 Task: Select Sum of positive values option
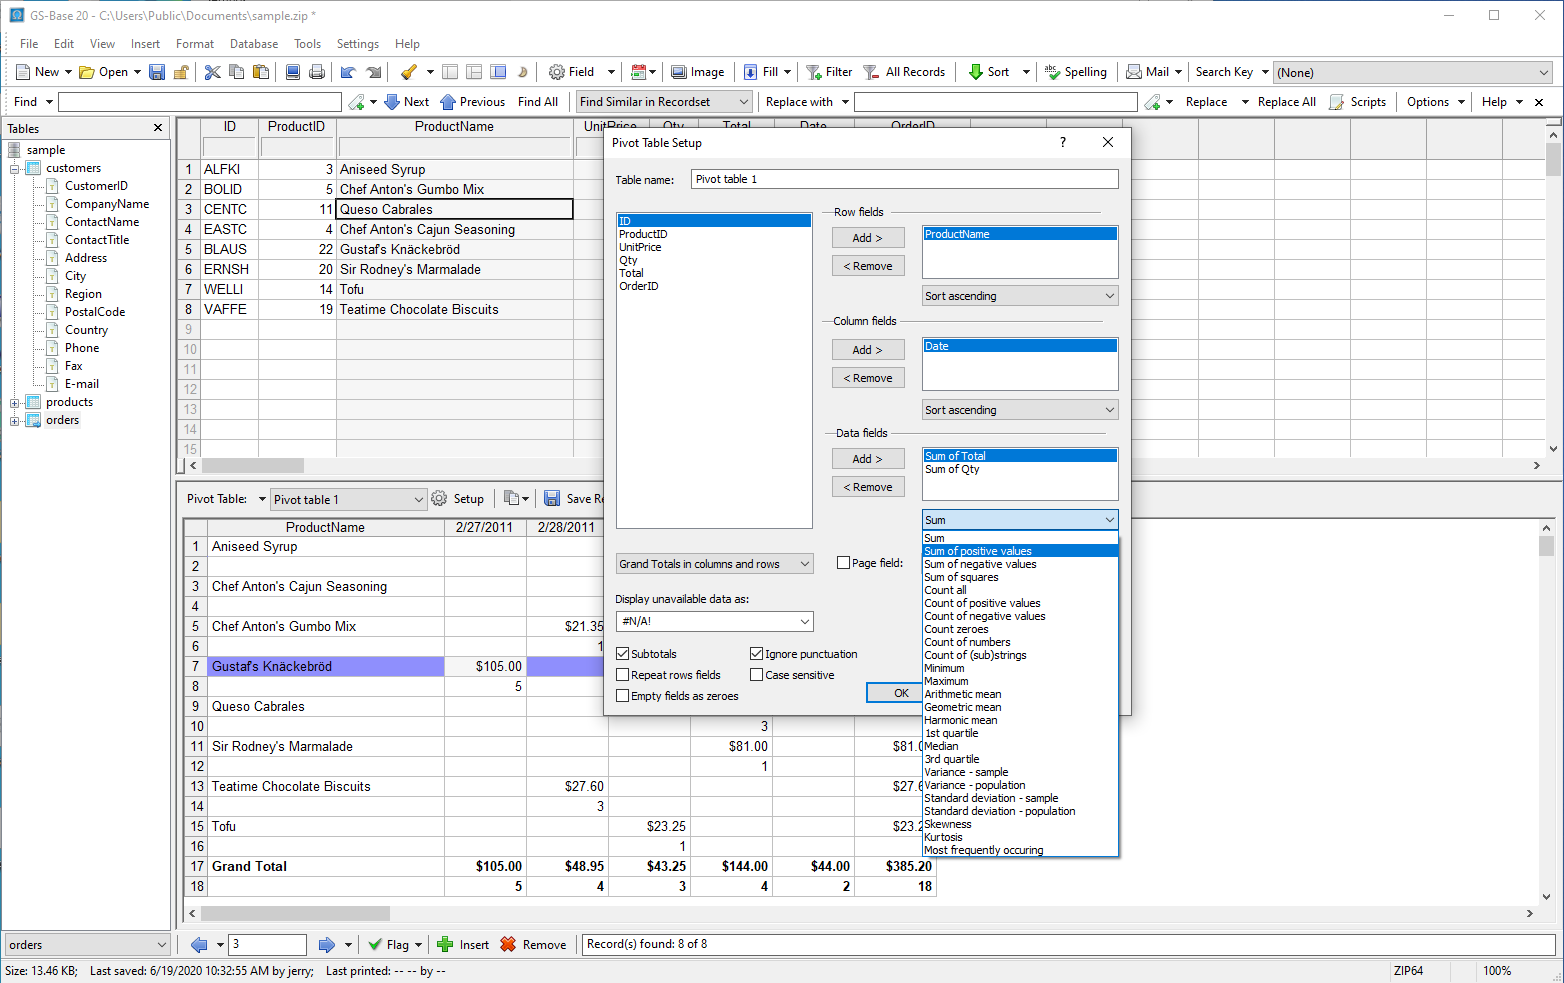point(1020,551)
